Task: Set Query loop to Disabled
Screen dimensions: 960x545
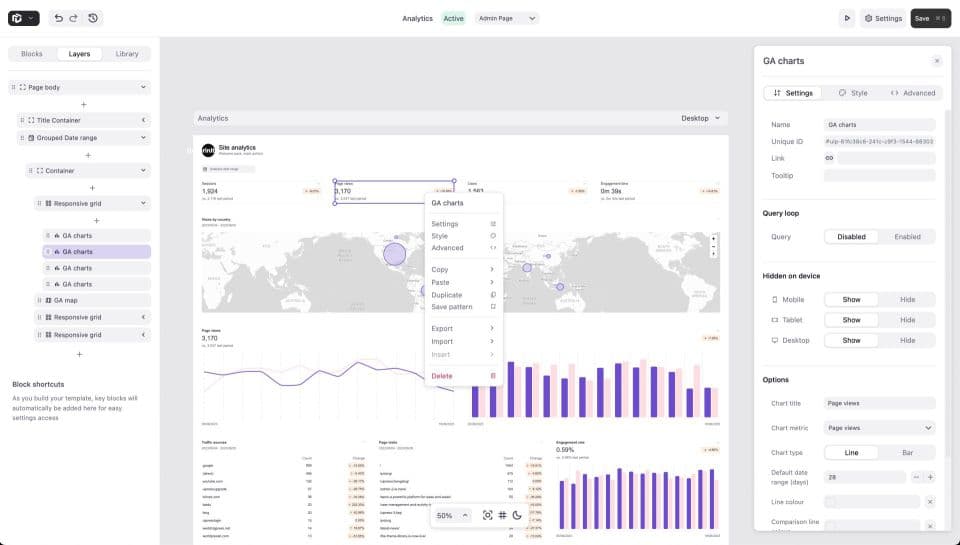Action: 851,237
